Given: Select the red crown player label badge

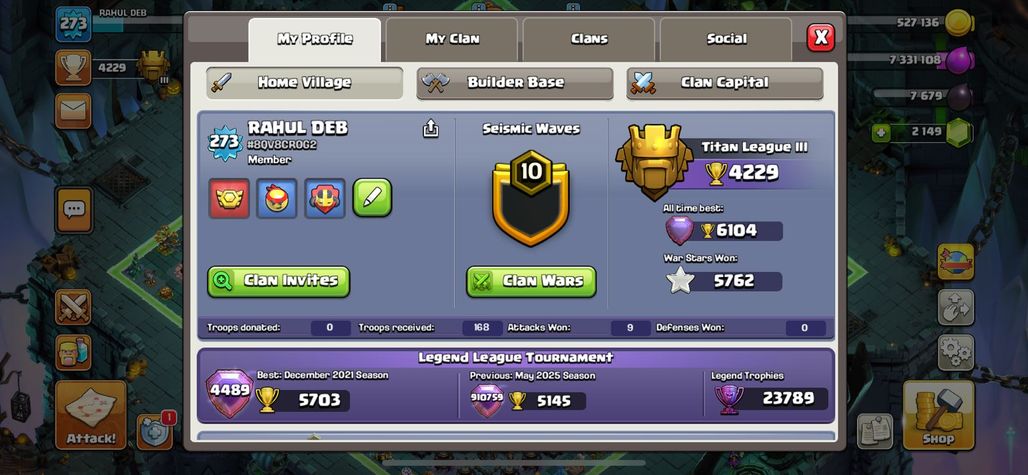Looking at the screenshot, I should tap(229, 198).
